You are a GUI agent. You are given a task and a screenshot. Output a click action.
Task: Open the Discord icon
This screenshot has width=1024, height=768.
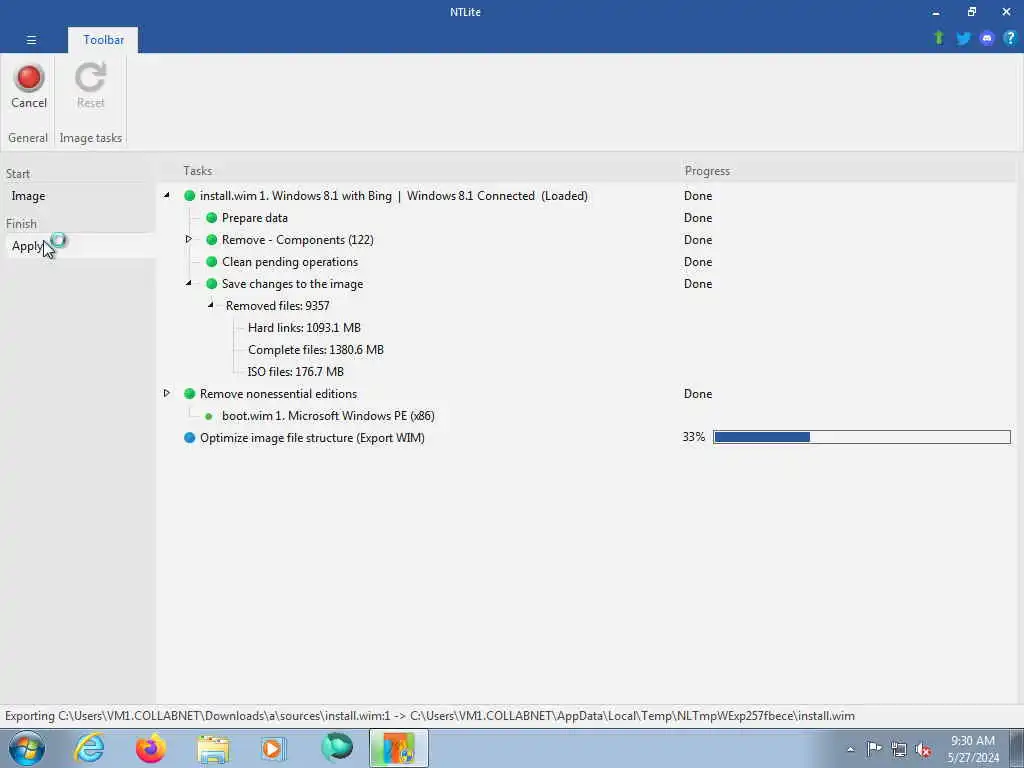coord(987,39)
